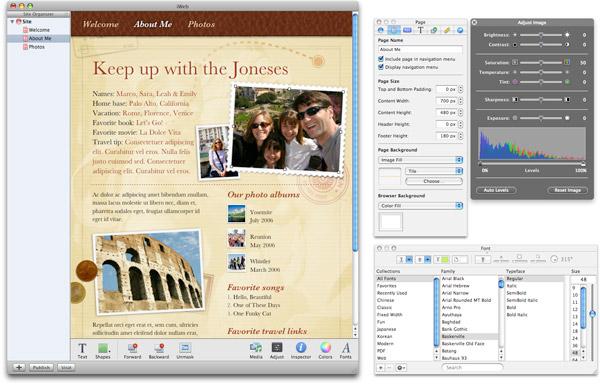Adjust the Saturation slider

coord(541,62)
